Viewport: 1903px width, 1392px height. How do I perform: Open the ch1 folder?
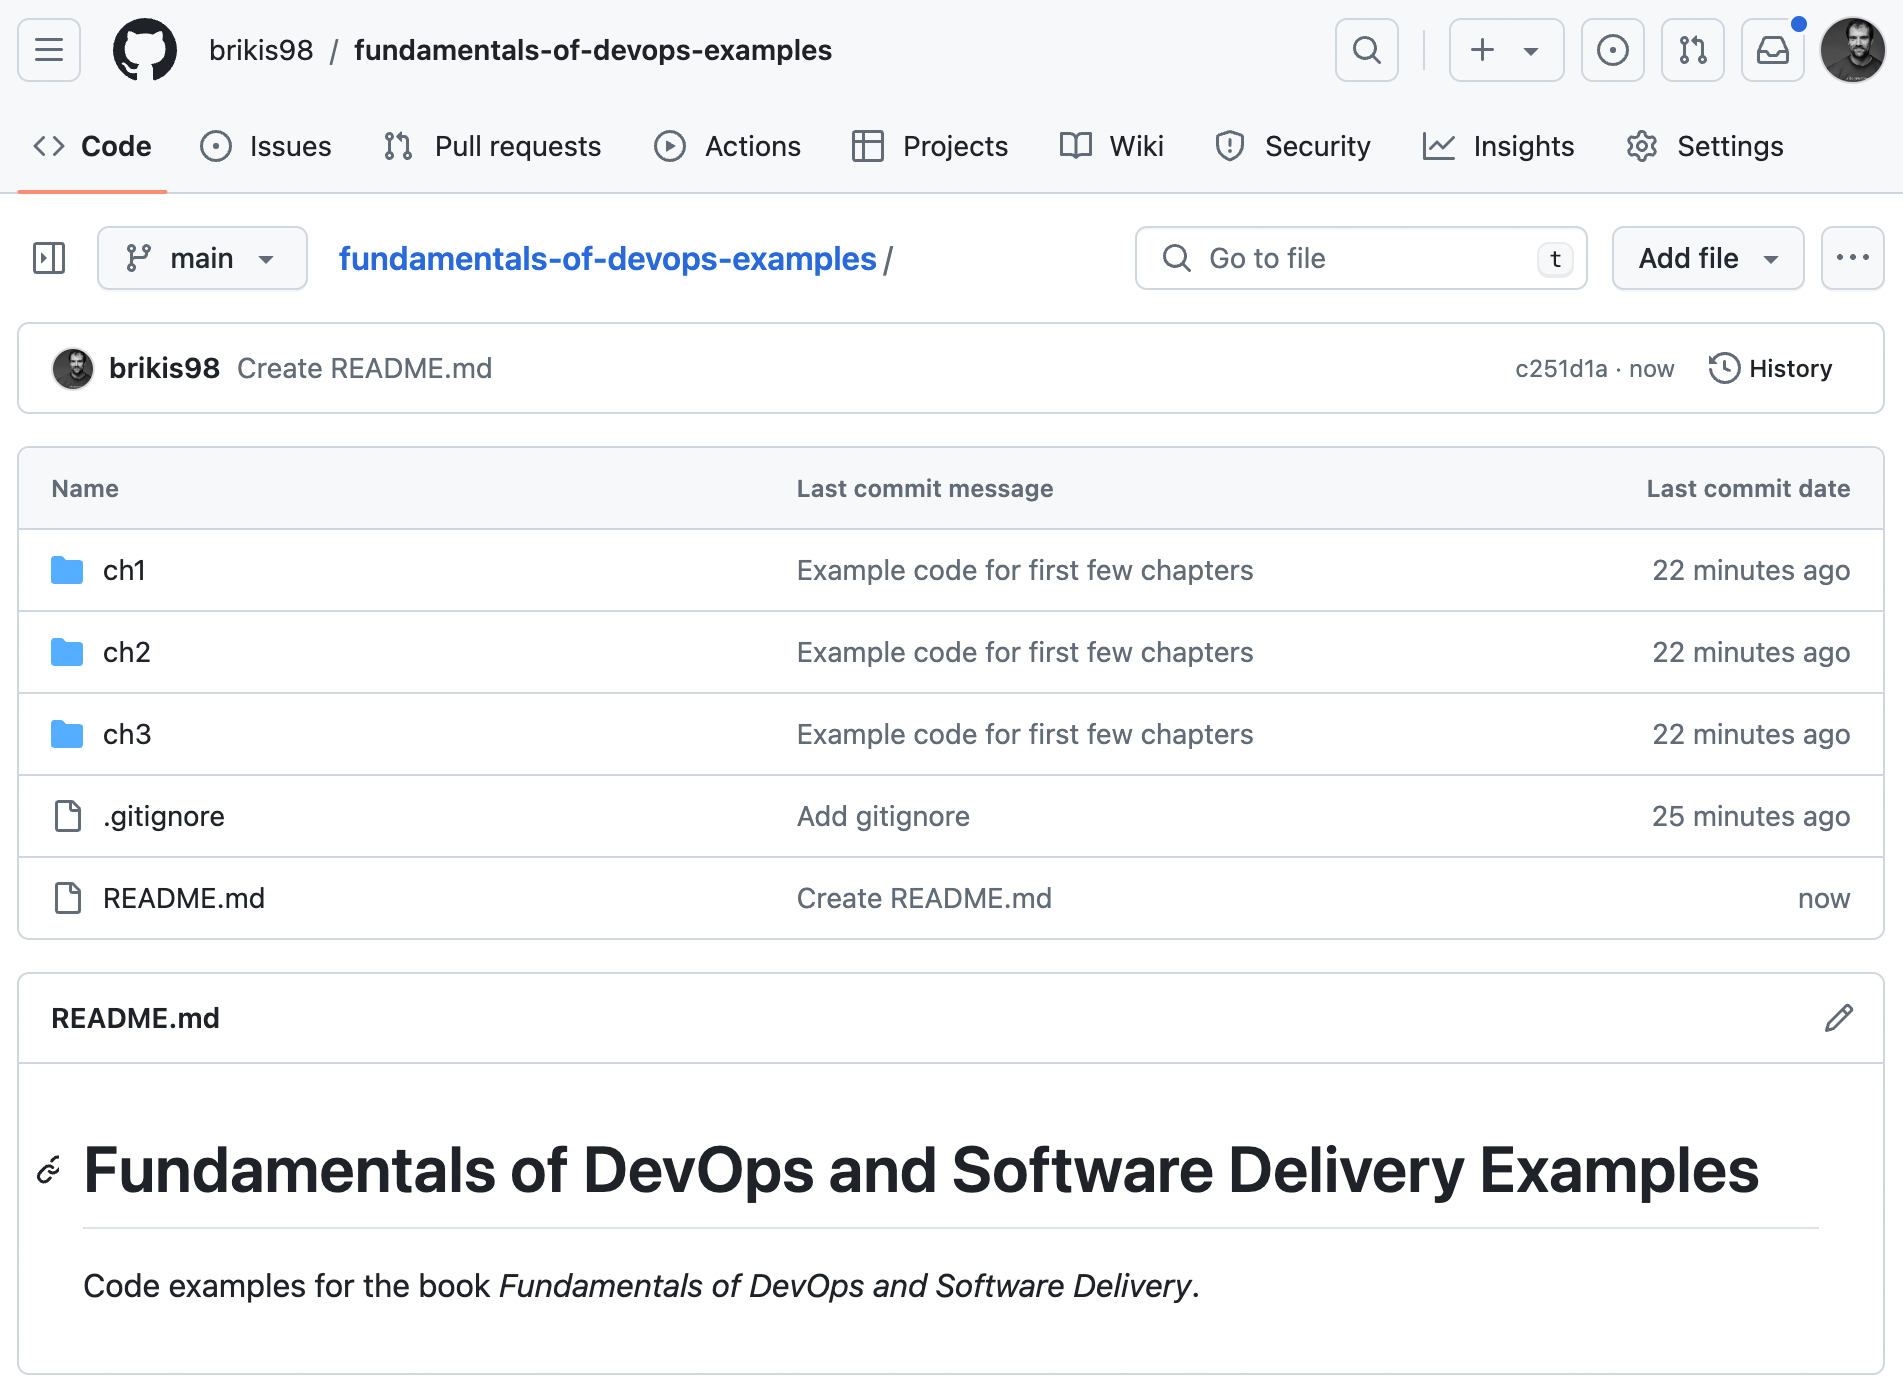point(124,570)
